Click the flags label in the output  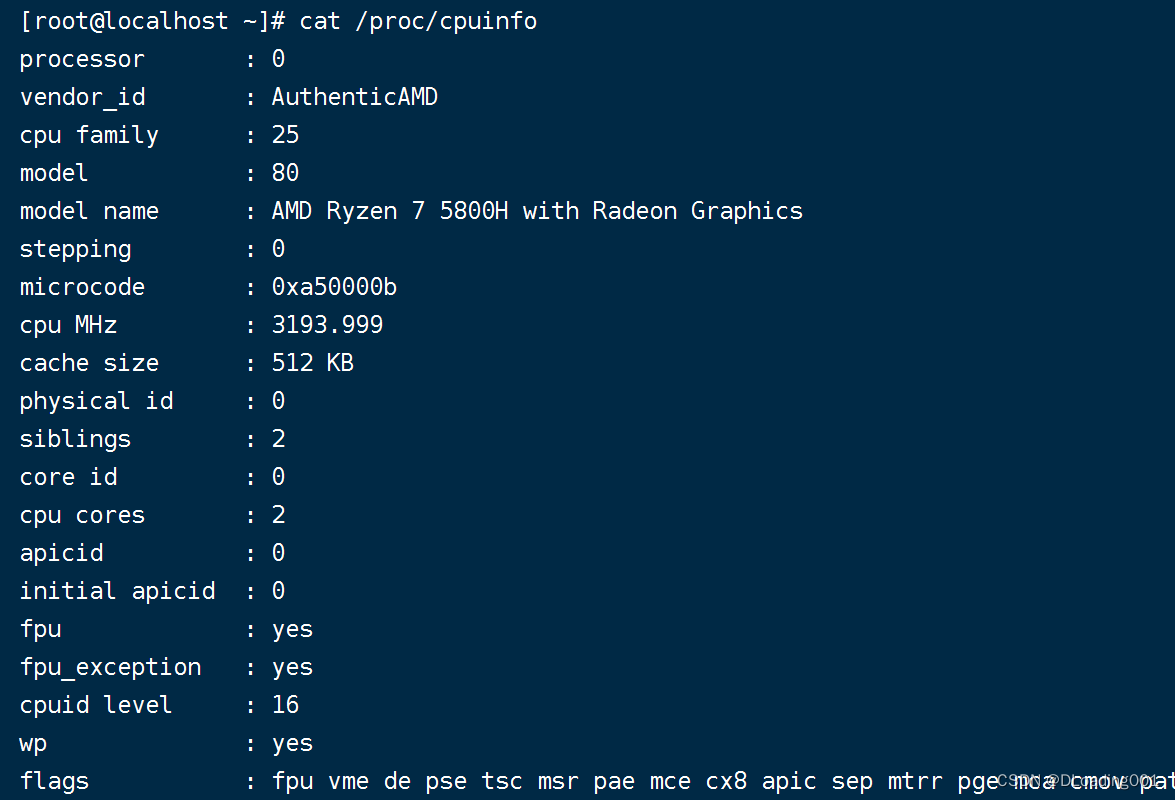click(54, 780)
